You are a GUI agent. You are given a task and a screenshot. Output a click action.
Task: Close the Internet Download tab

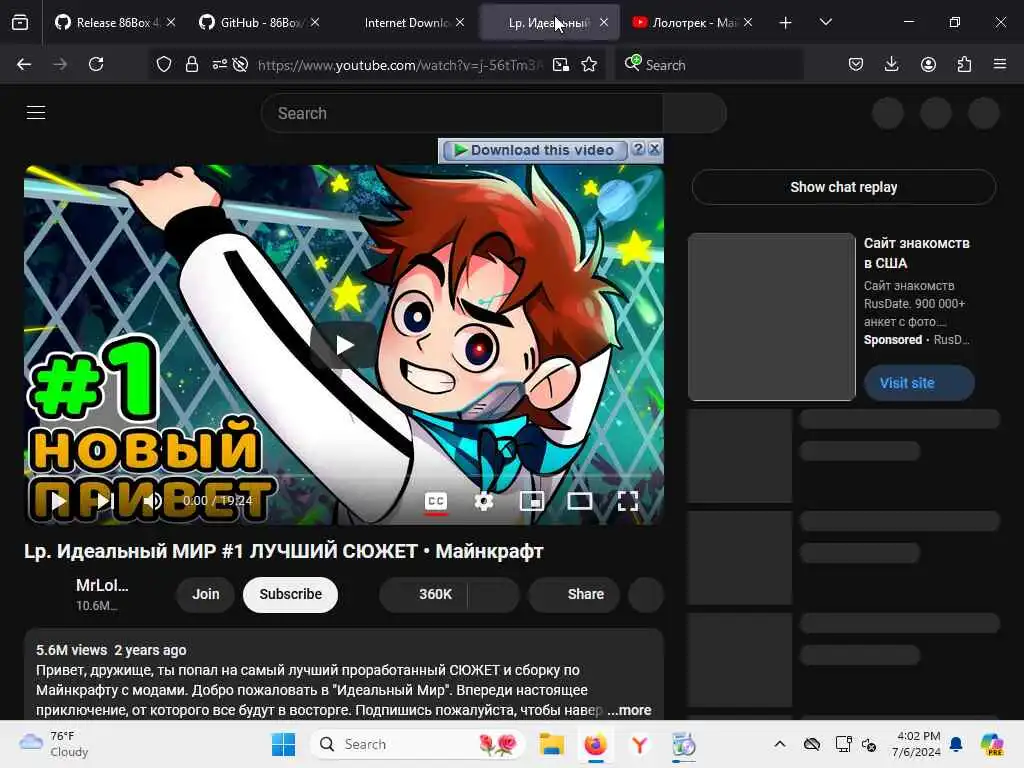pyautogui.click(x=460, y=22)
